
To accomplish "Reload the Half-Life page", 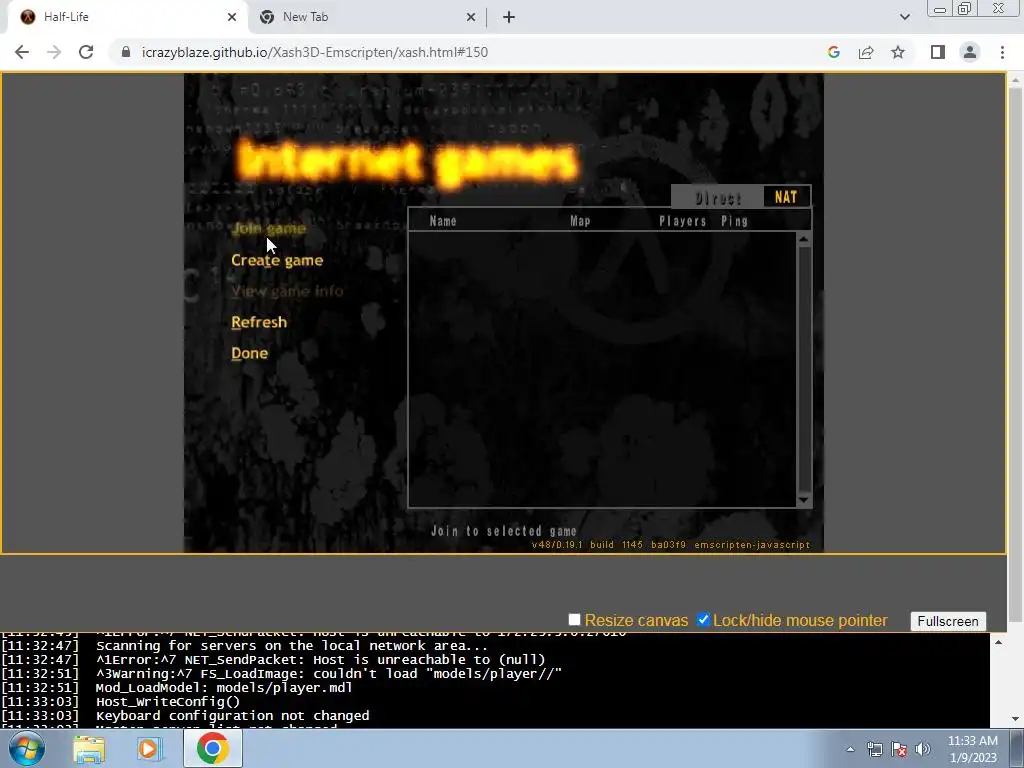I will [86, 52].
